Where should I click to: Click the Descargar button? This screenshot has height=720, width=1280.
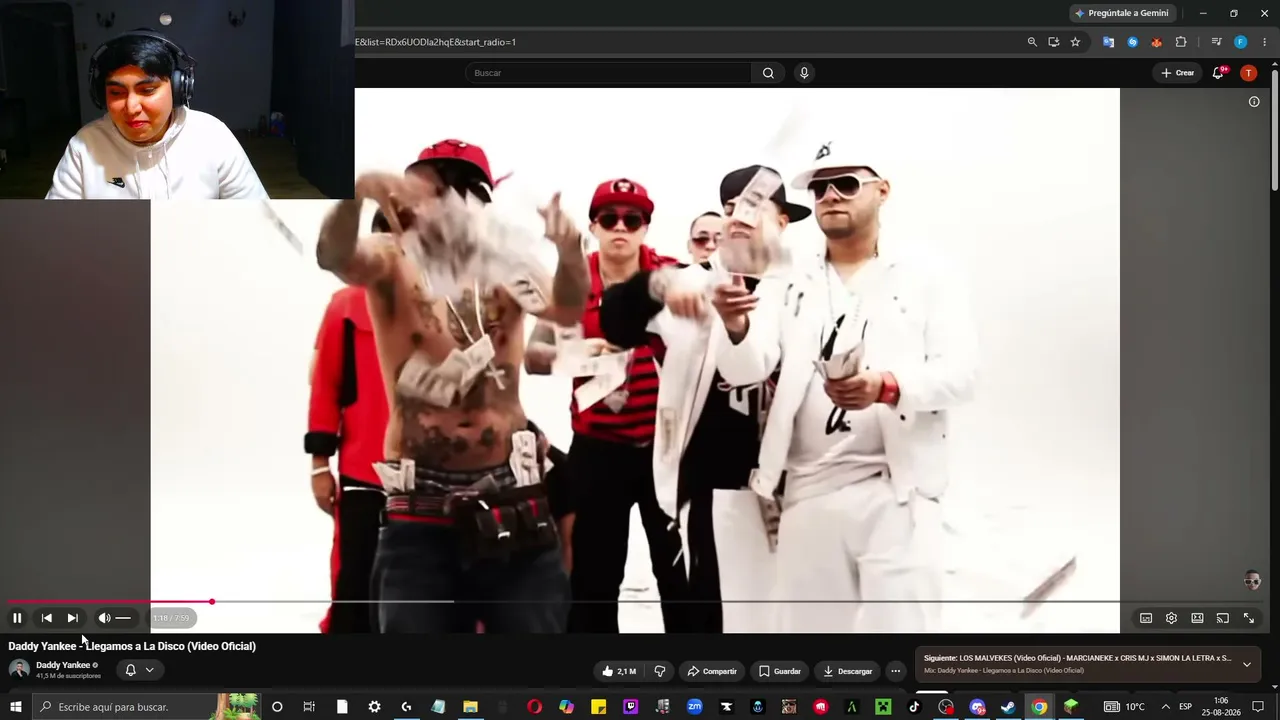point(848,671)
